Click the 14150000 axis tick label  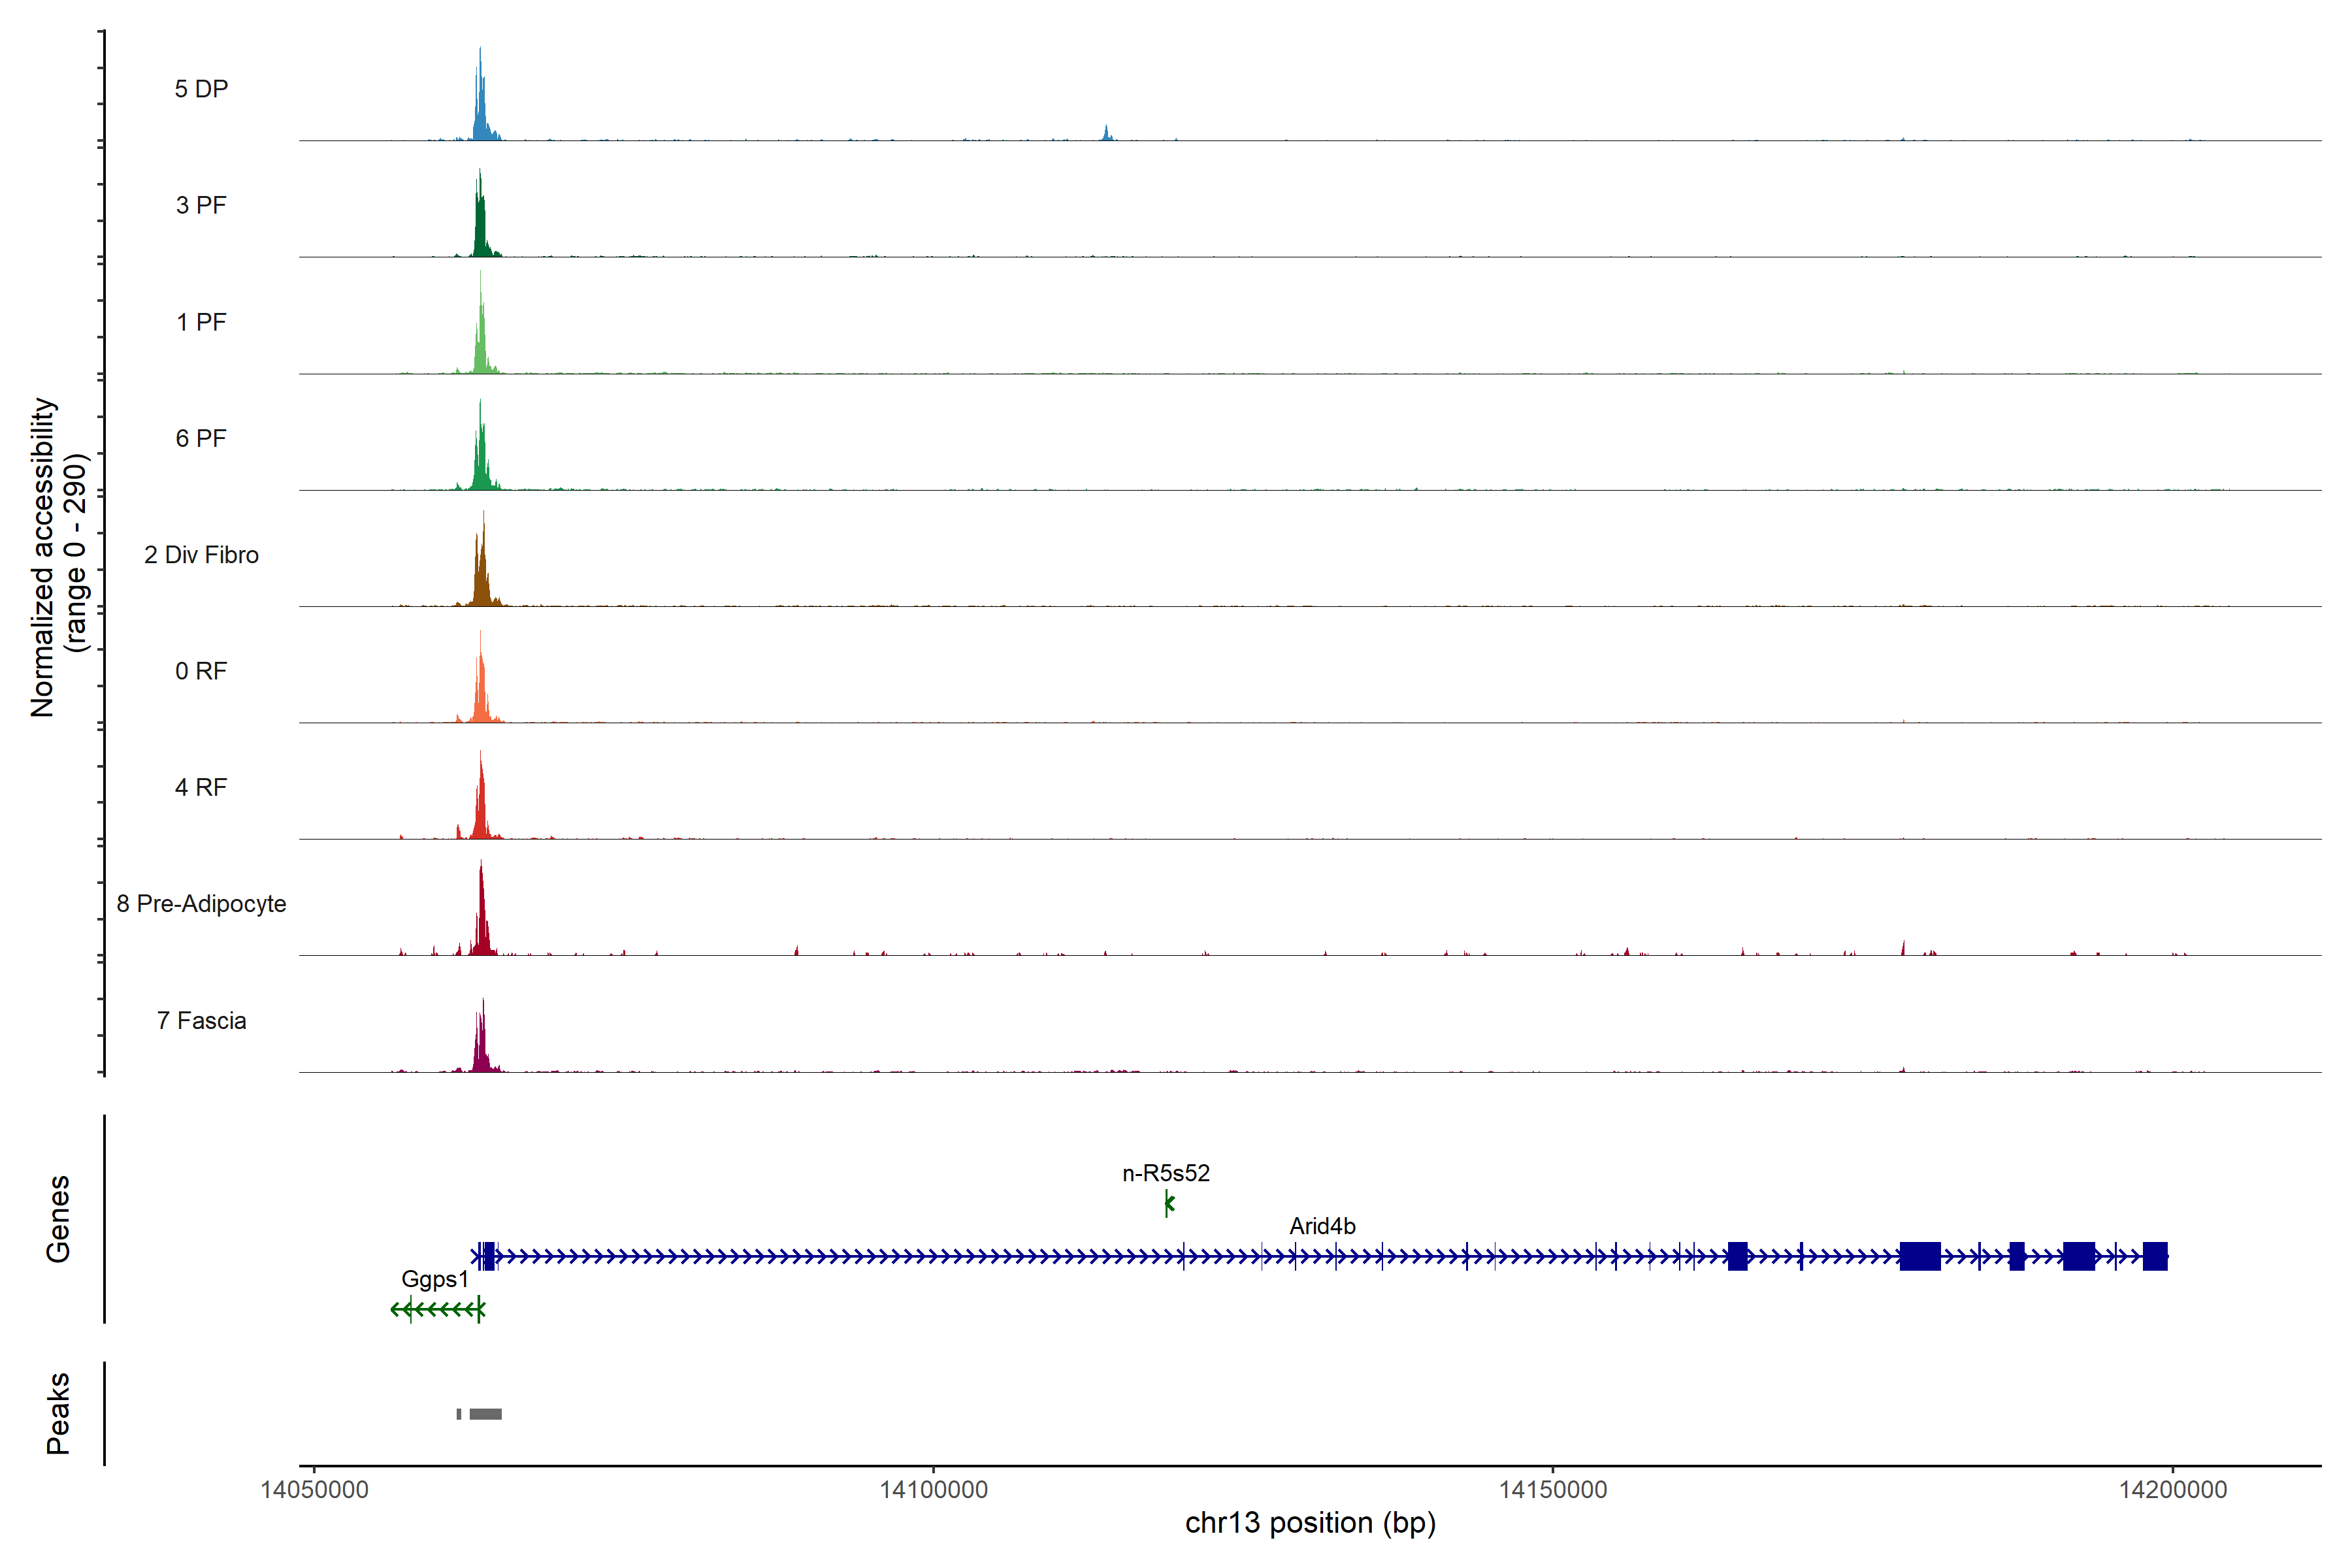point(1552,1490)
